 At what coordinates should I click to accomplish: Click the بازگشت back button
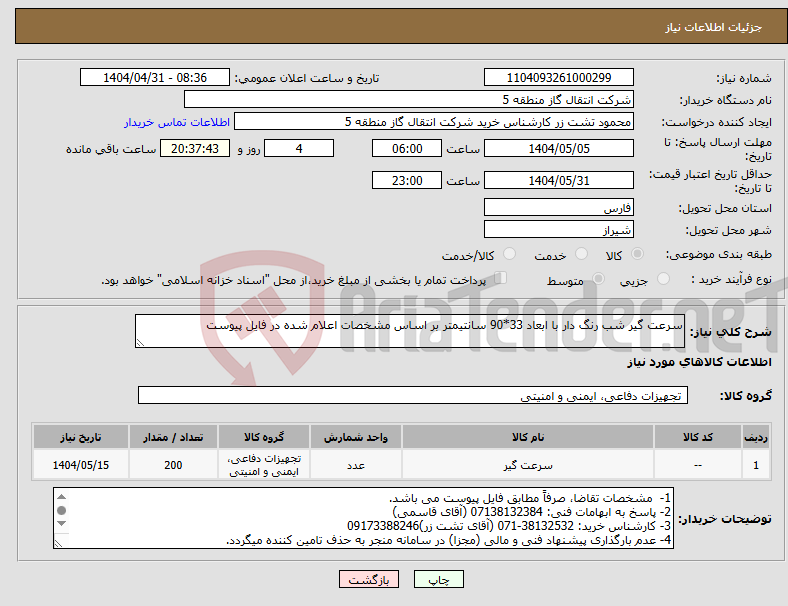tap(369, 579)
